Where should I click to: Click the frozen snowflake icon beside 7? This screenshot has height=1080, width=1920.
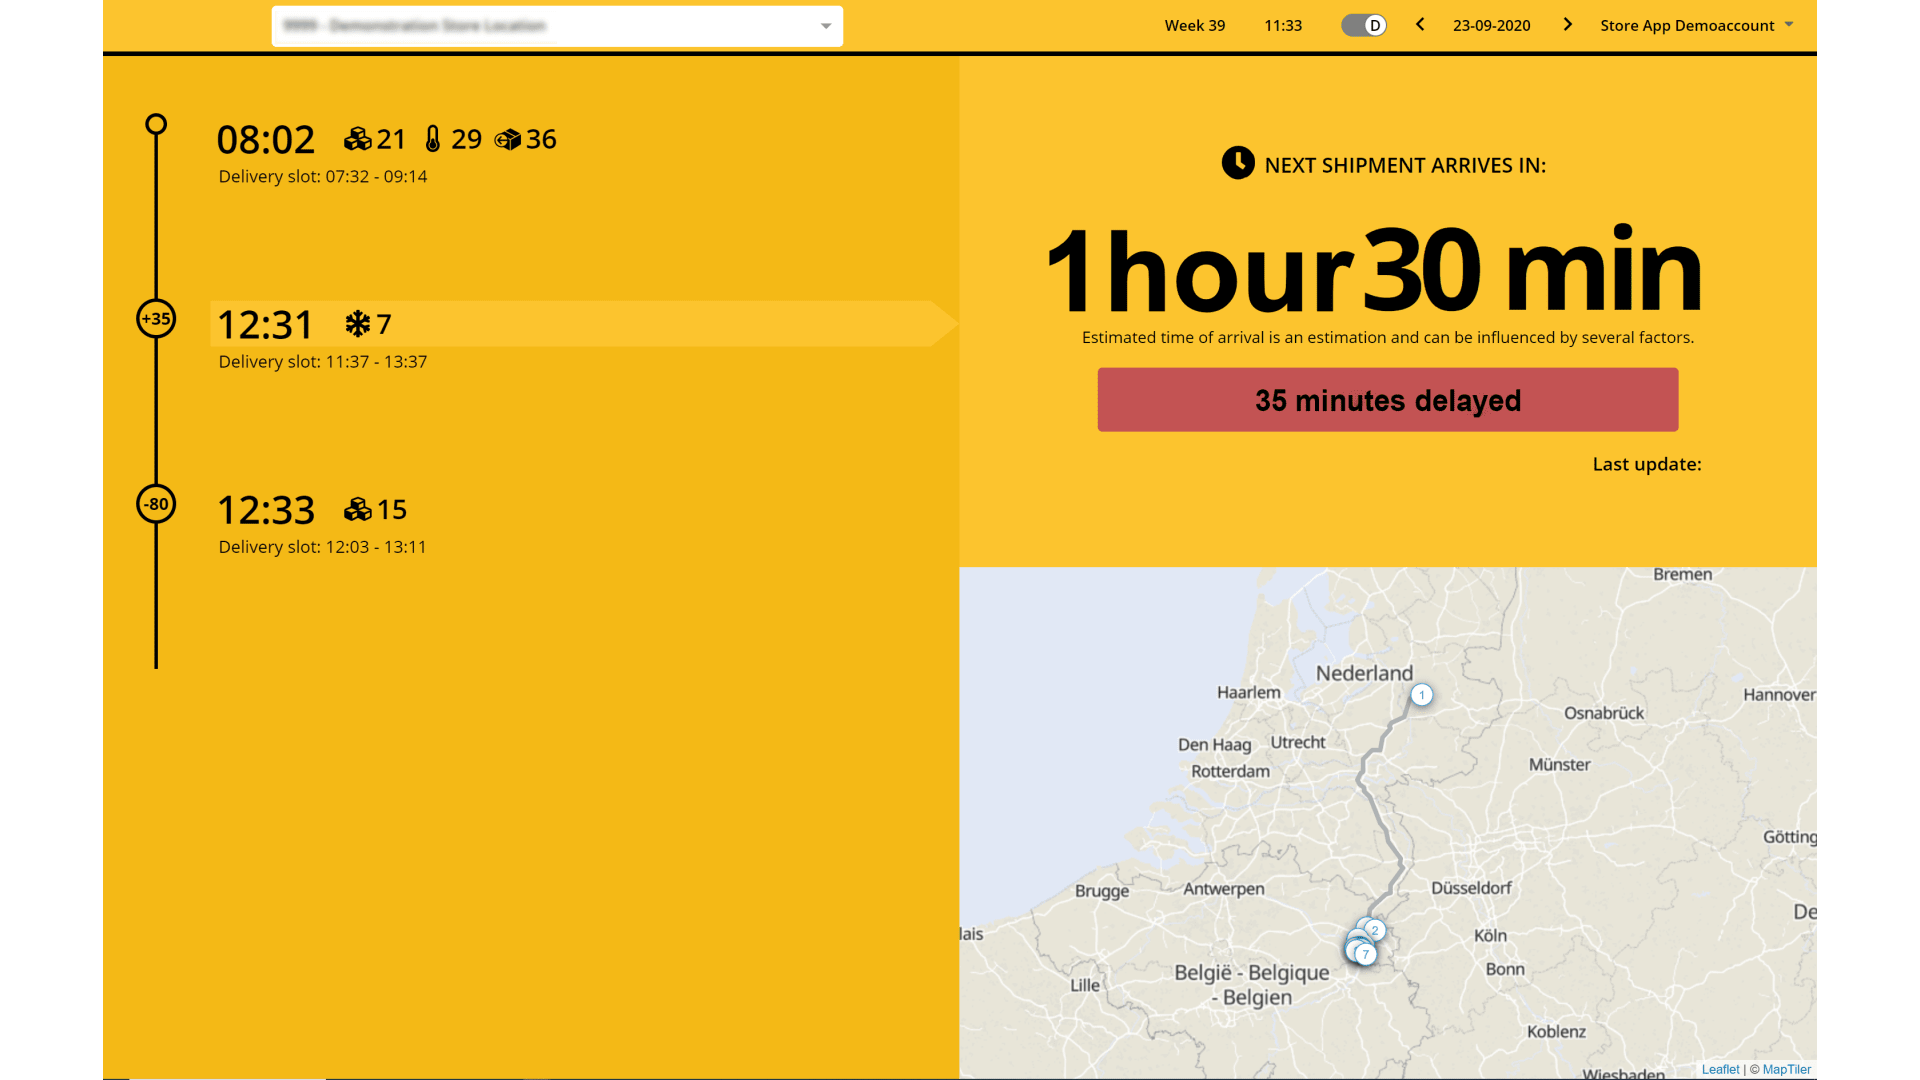point(357,324)
